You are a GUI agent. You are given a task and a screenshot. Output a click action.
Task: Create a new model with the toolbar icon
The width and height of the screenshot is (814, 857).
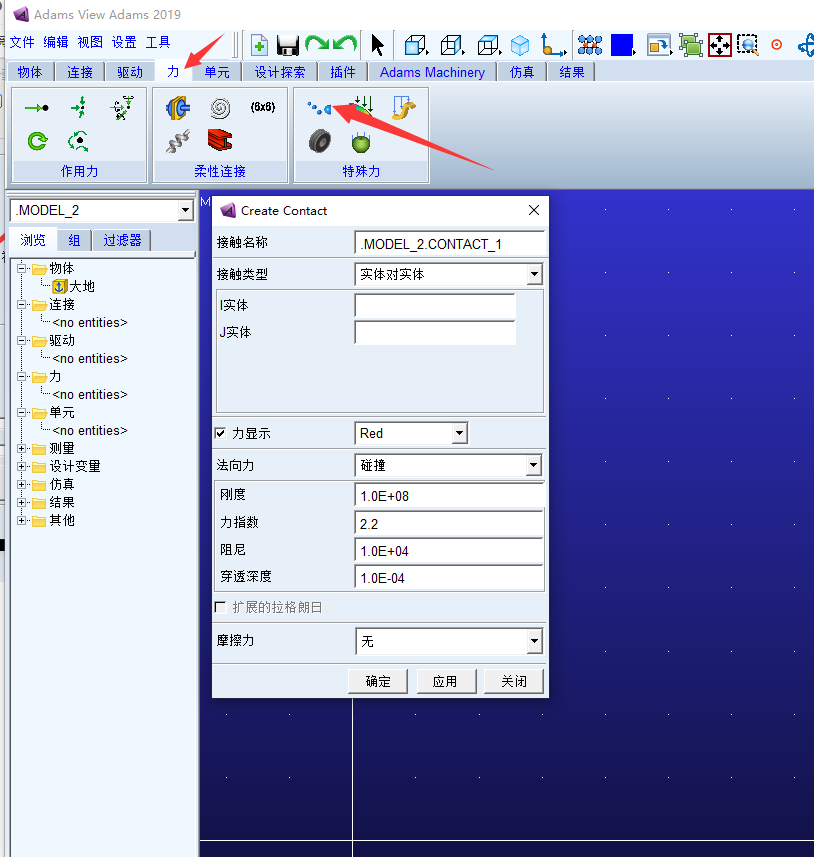259,45
